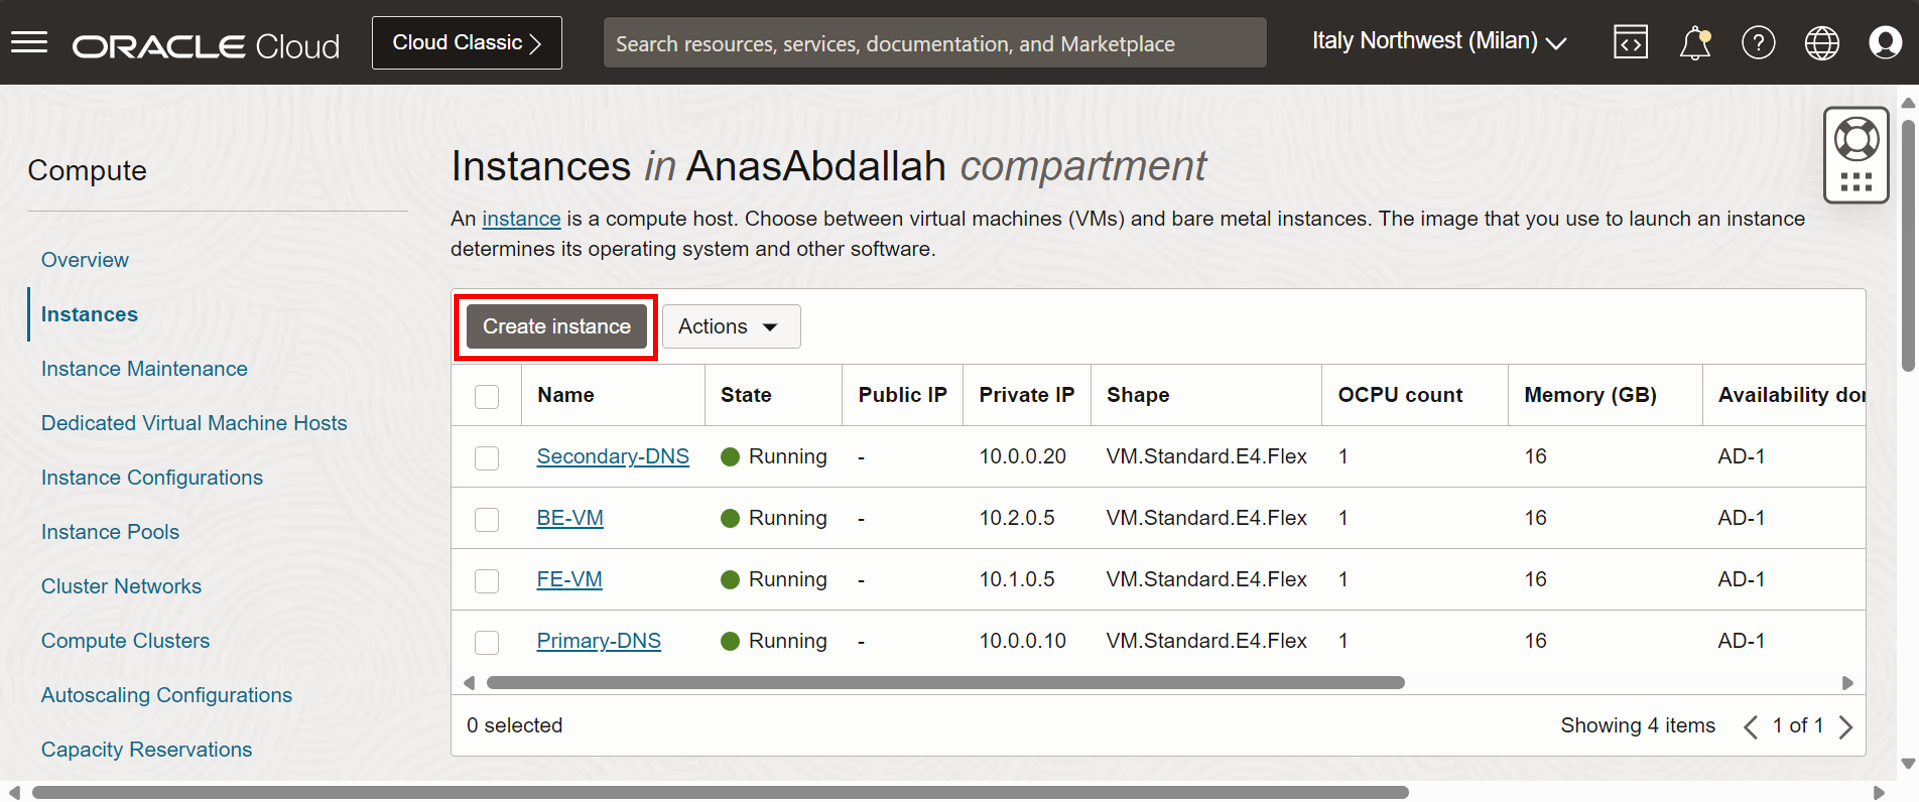Screen dimensions: 1919x802
Task: Open Cluster Networks
Action: point(121,586)
